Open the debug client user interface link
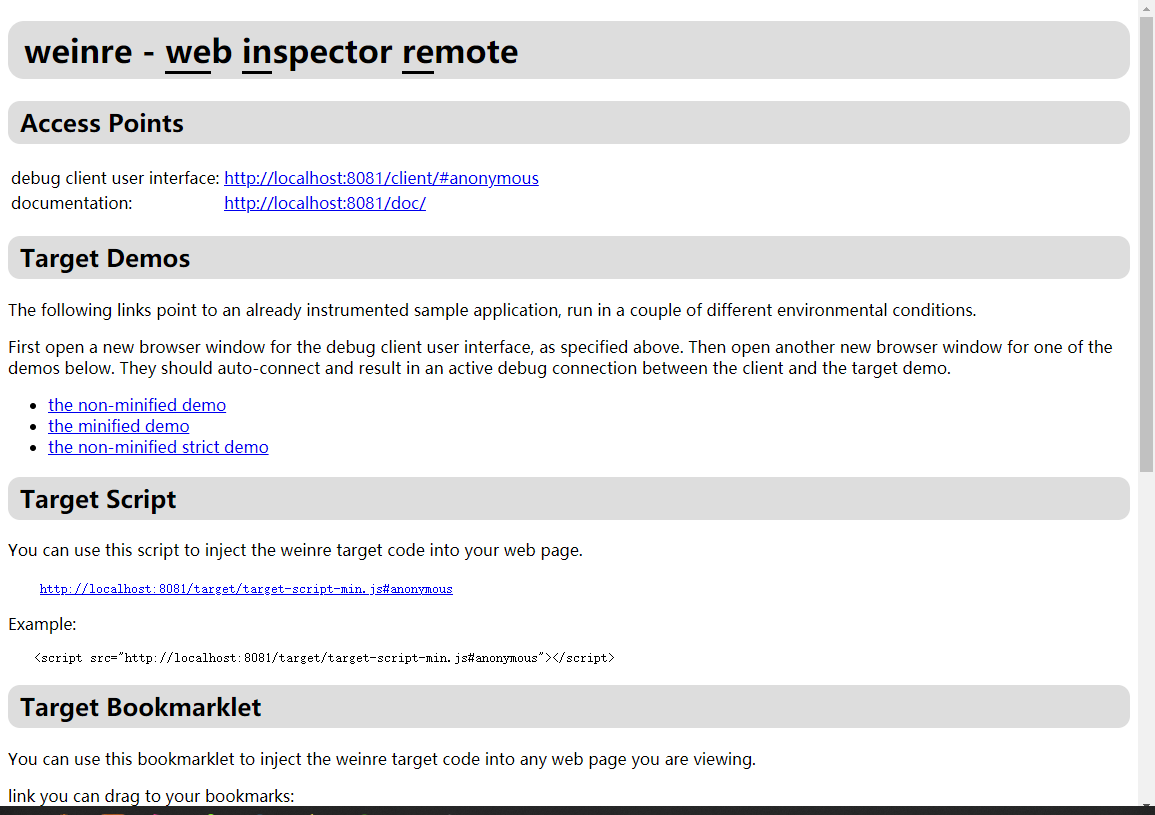This screenshot has height=815, width=1155. pyautogui.click(x=381, y=178)
